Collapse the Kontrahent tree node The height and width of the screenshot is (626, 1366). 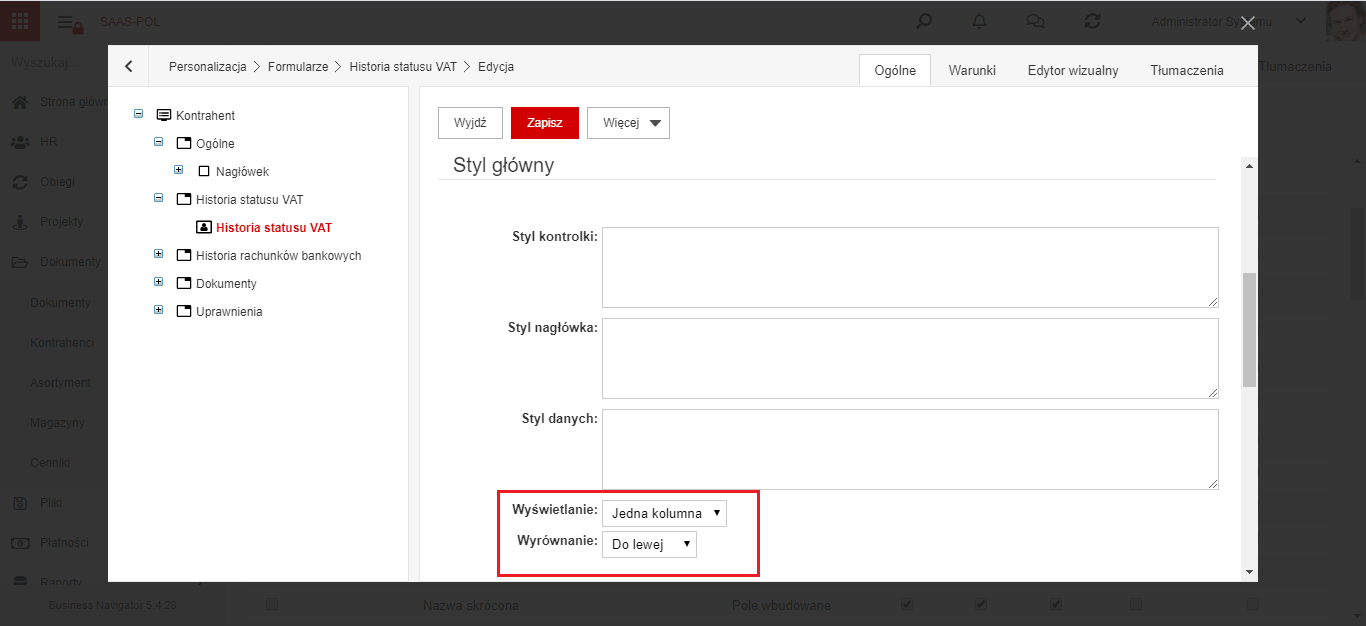[138, 115]
